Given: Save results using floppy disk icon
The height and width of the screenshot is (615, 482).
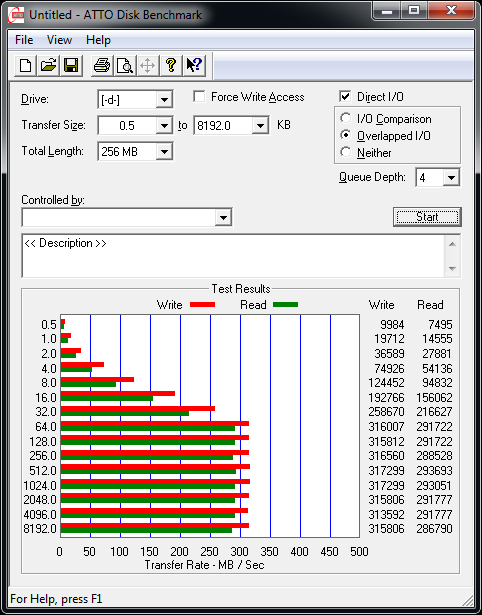Looking at the screenshot, I should coord(71,65).
